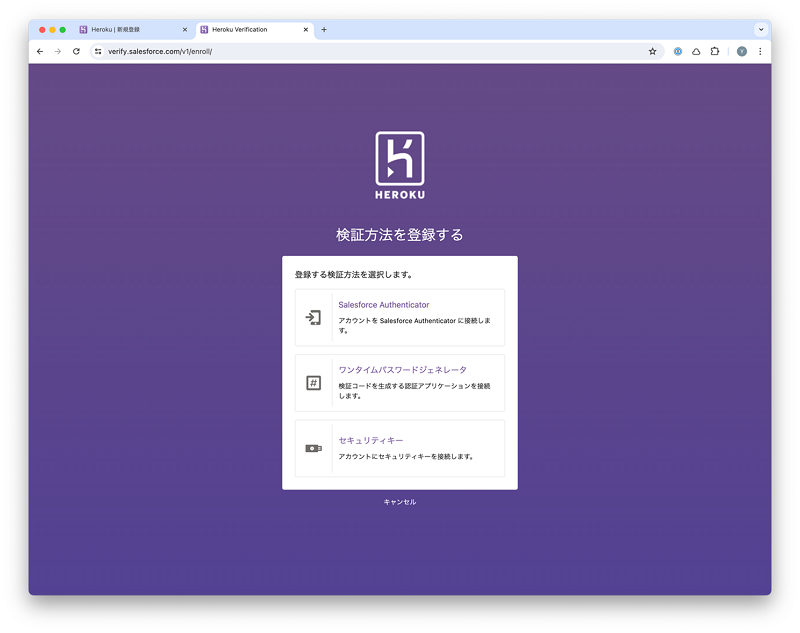Open the Chrome profile avatar

click(742, 51)
